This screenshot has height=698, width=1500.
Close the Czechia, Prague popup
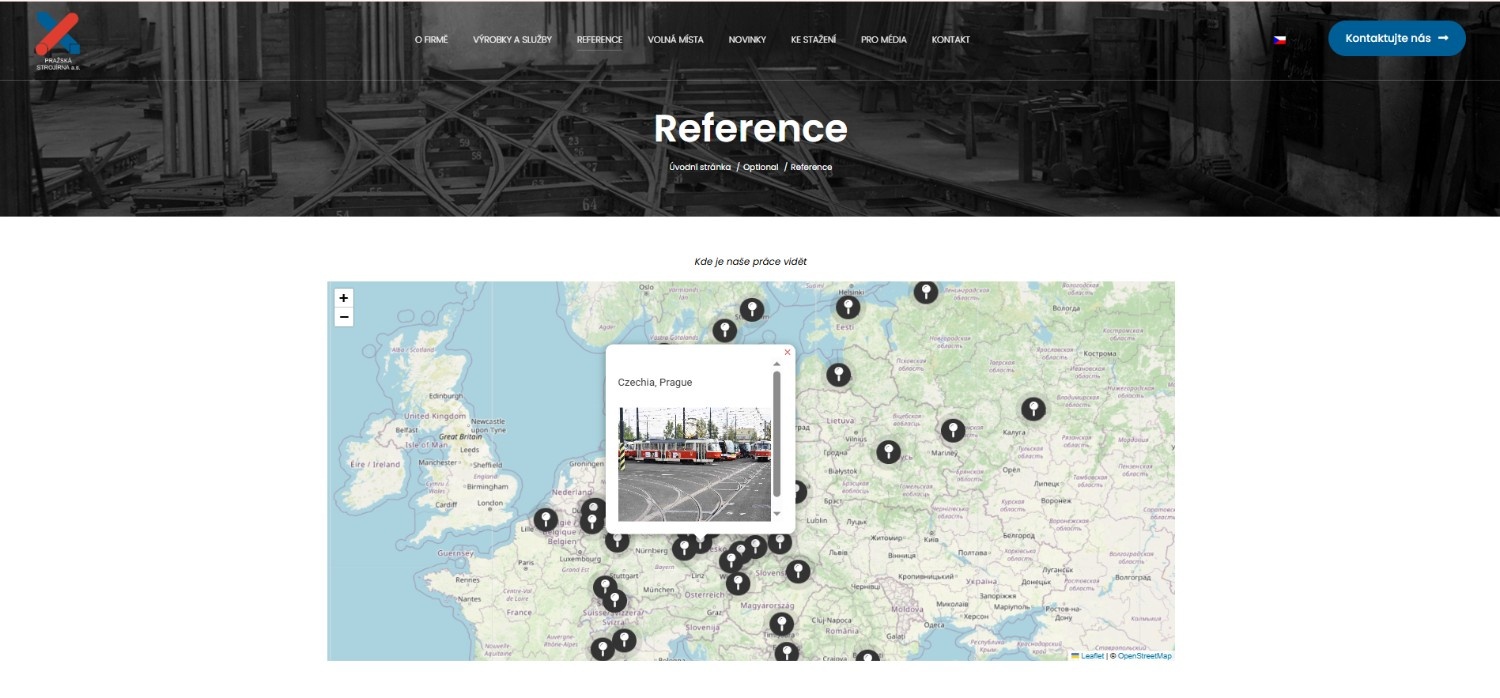point(787,352)
